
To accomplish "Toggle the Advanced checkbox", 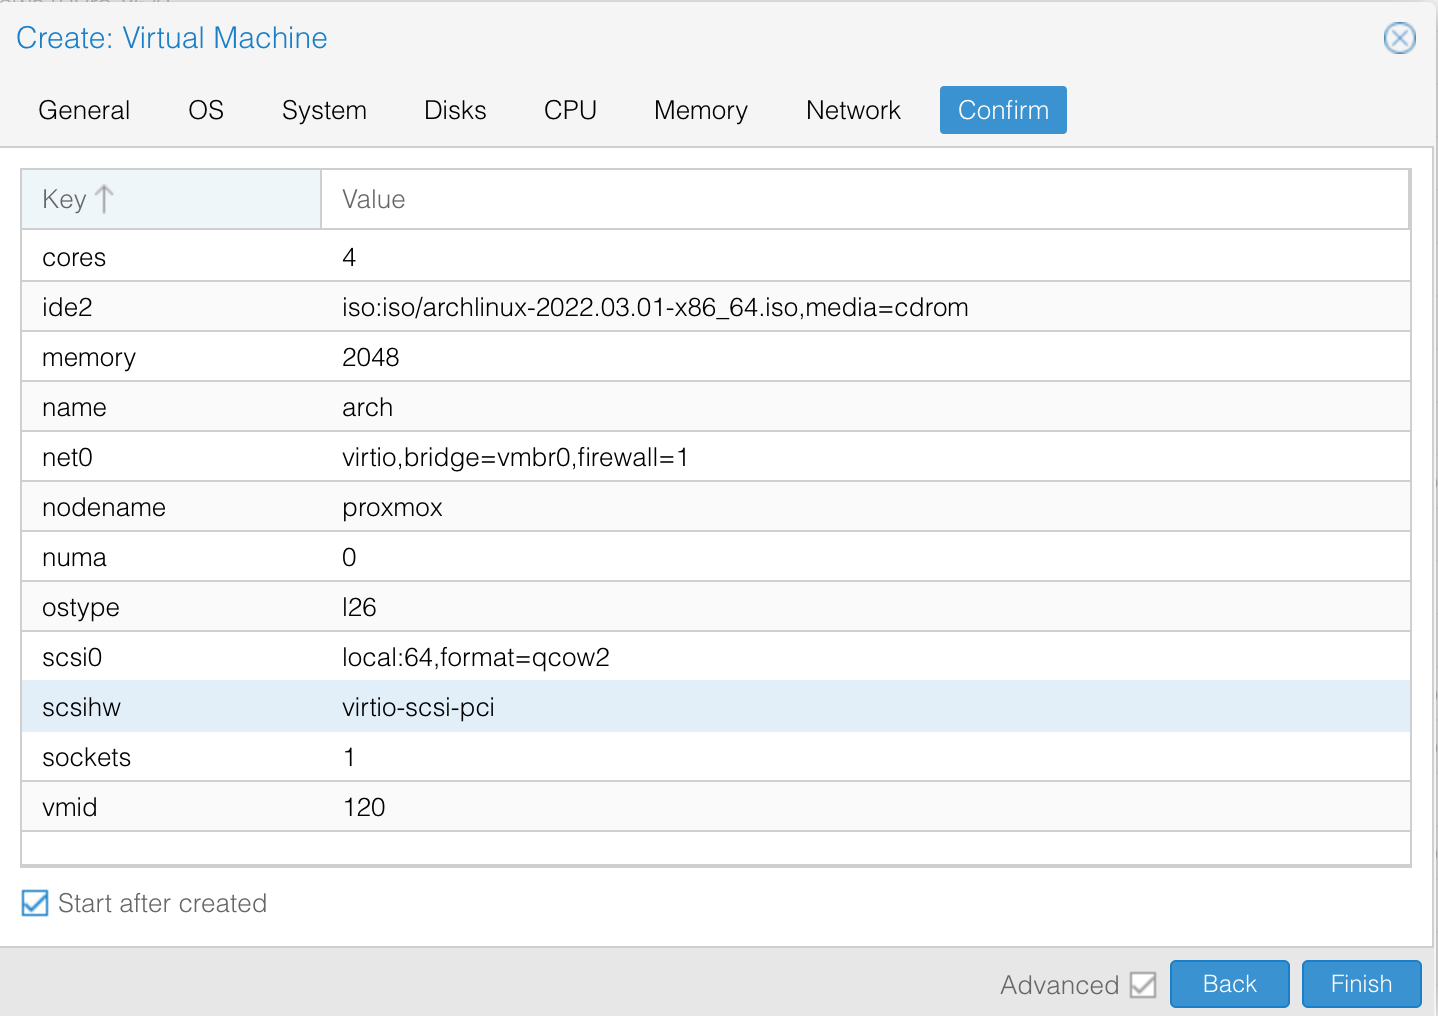I will (x=1143, y=985).
